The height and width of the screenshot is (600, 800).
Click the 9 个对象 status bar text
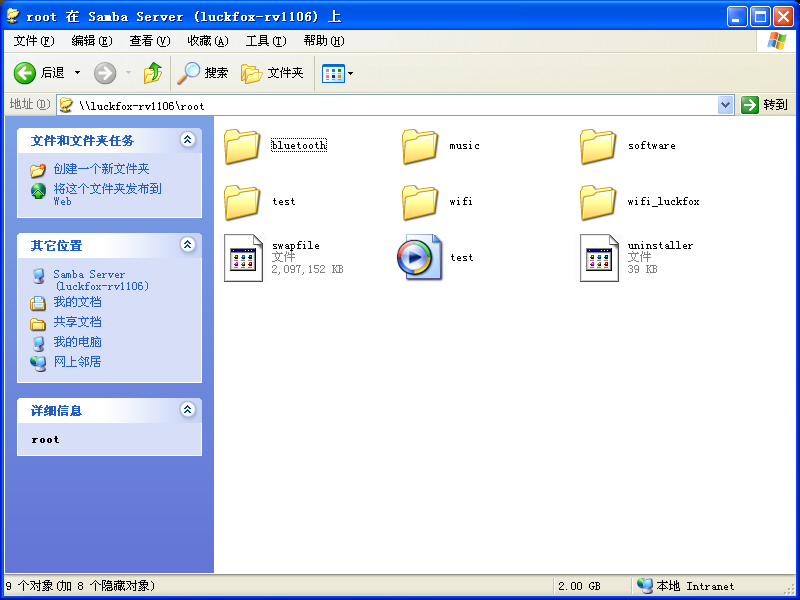80,586
